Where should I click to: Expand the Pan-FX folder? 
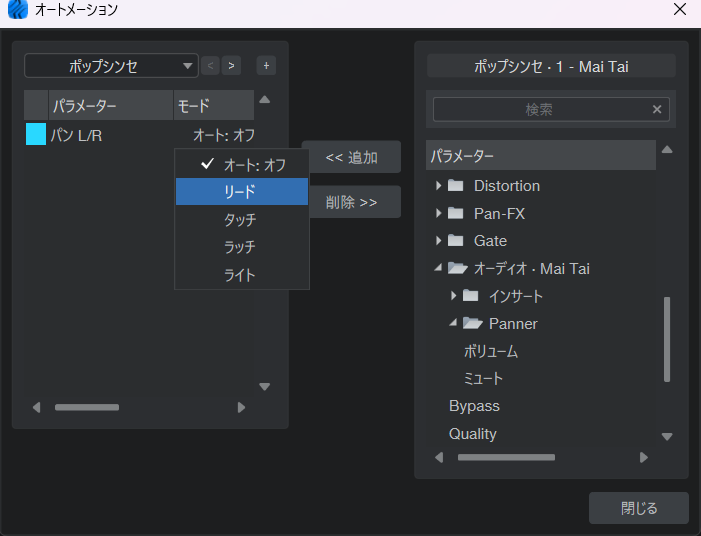pos(439,213)
